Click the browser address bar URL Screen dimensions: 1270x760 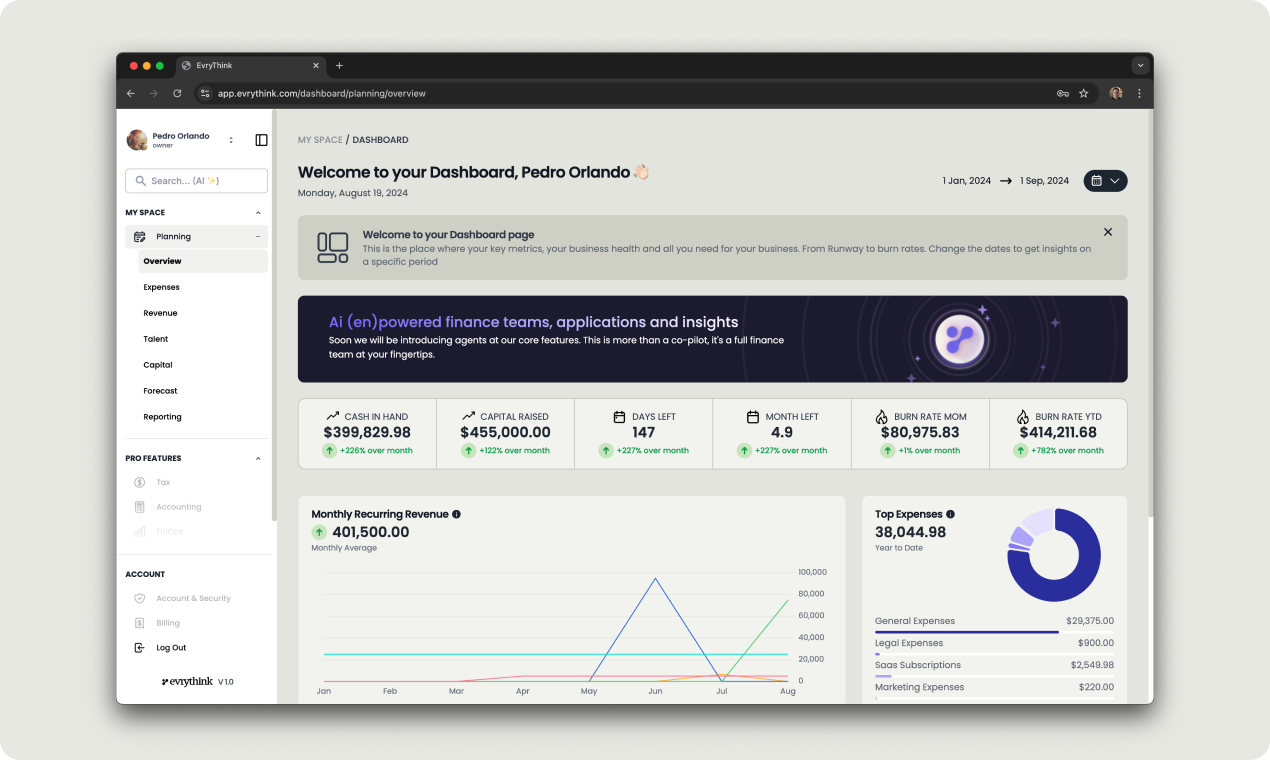[322, 93]
